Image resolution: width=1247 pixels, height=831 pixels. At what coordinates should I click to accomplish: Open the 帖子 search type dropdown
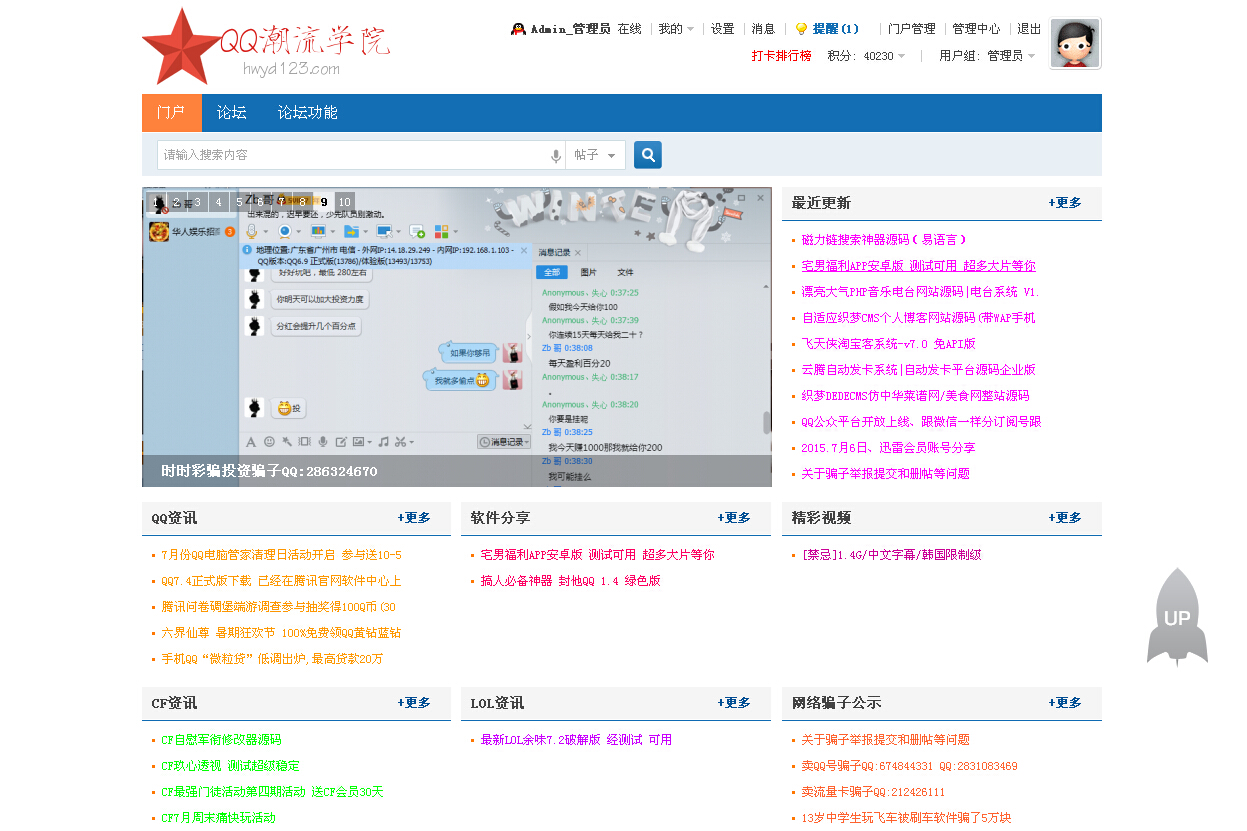tap(596, 155)
